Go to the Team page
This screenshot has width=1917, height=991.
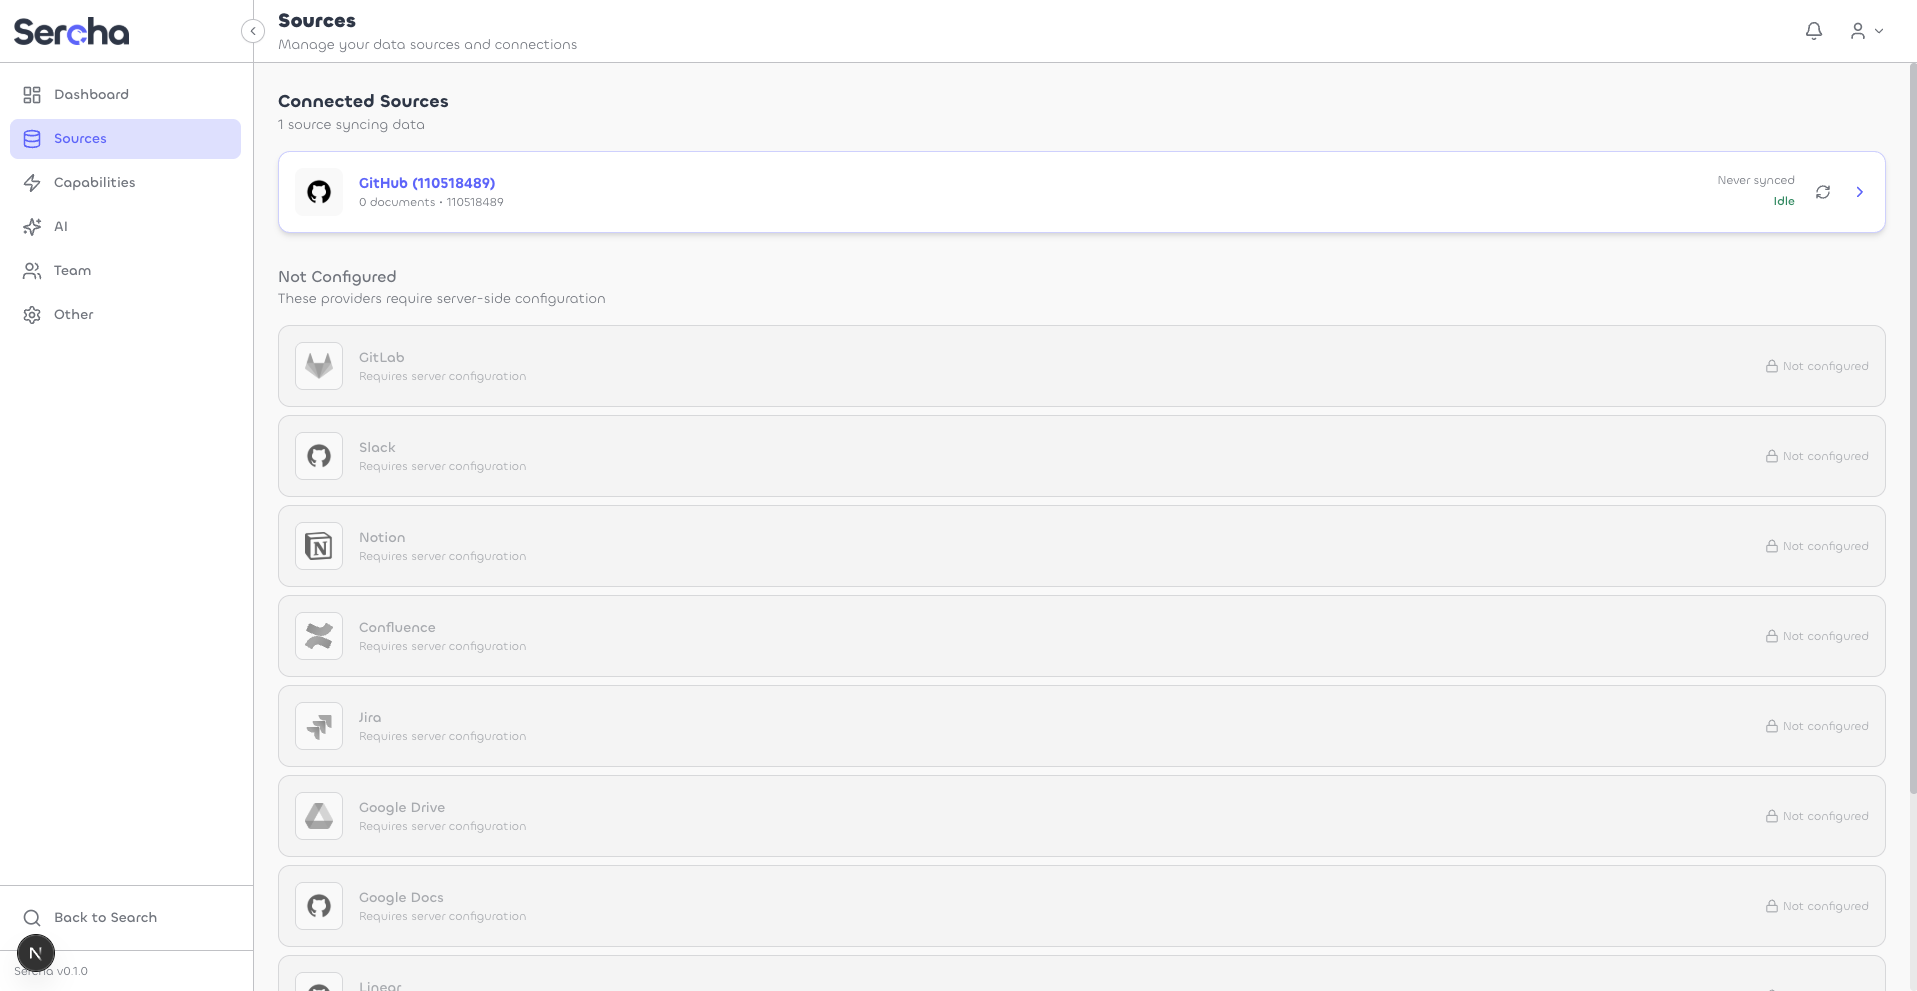coord(72,270)
